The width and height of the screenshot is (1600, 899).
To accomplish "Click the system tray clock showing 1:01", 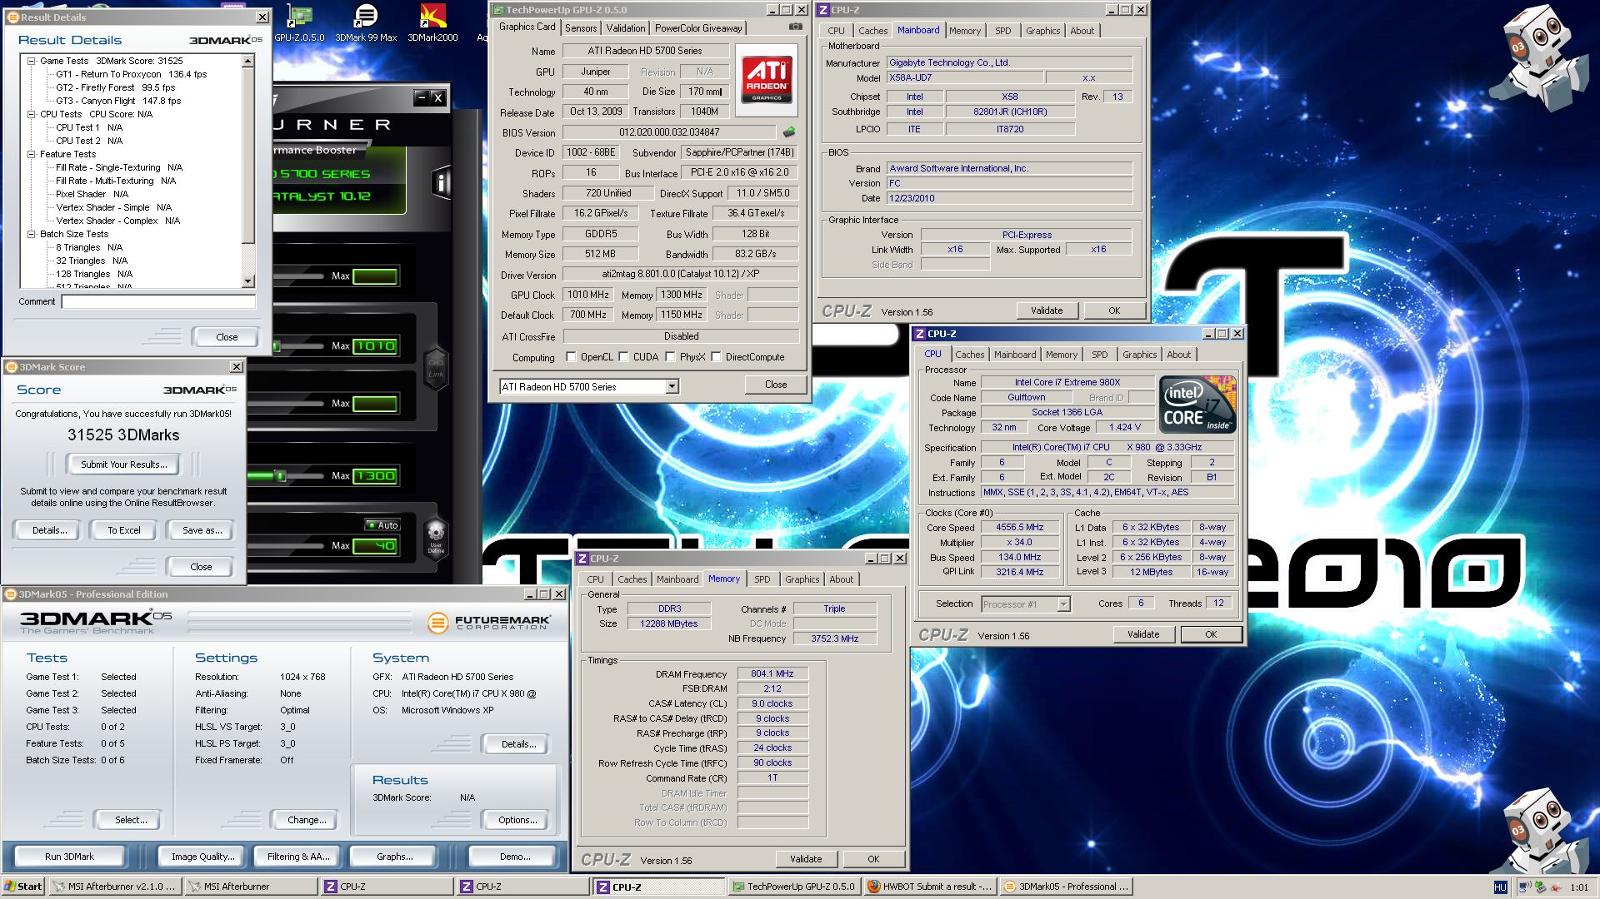I will (1579, 887).
